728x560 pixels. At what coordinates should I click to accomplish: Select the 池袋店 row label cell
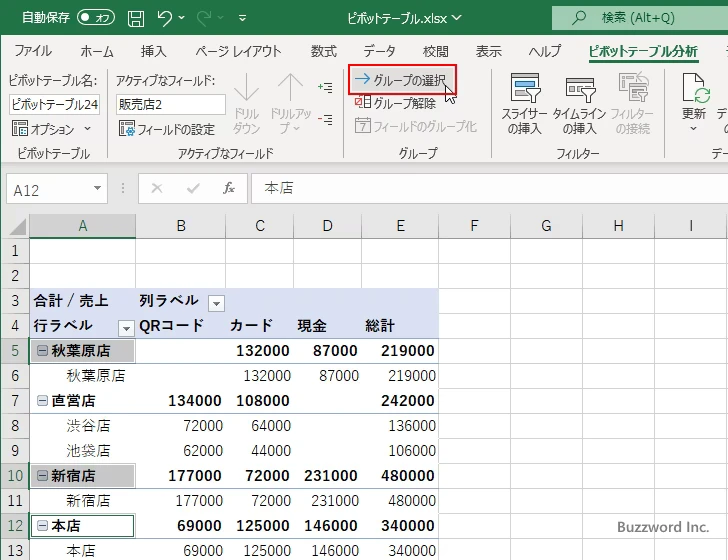click(x=83, y=450)
